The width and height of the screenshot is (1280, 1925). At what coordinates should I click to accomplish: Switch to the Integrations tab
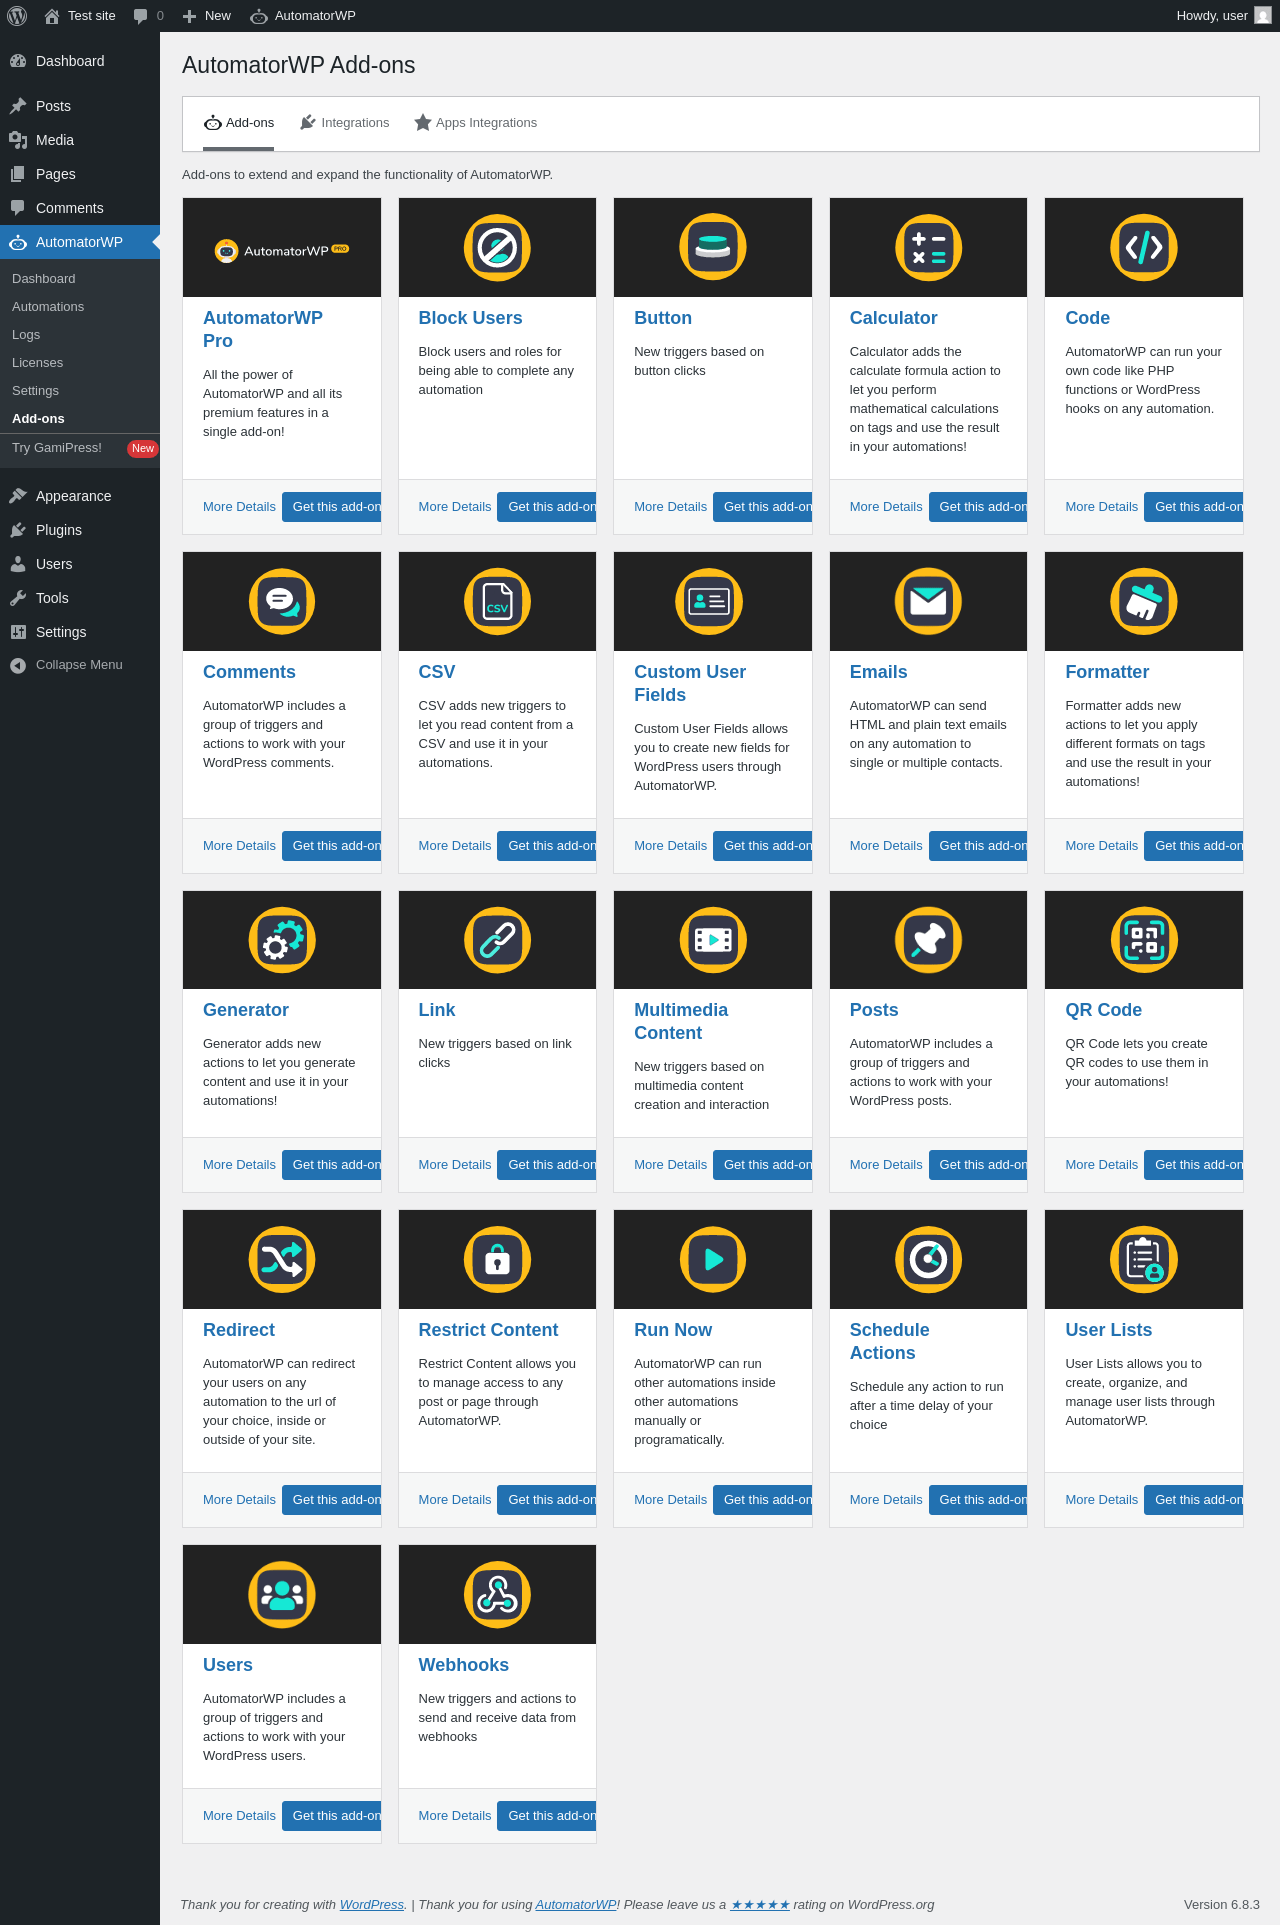[x=345, y=123]
